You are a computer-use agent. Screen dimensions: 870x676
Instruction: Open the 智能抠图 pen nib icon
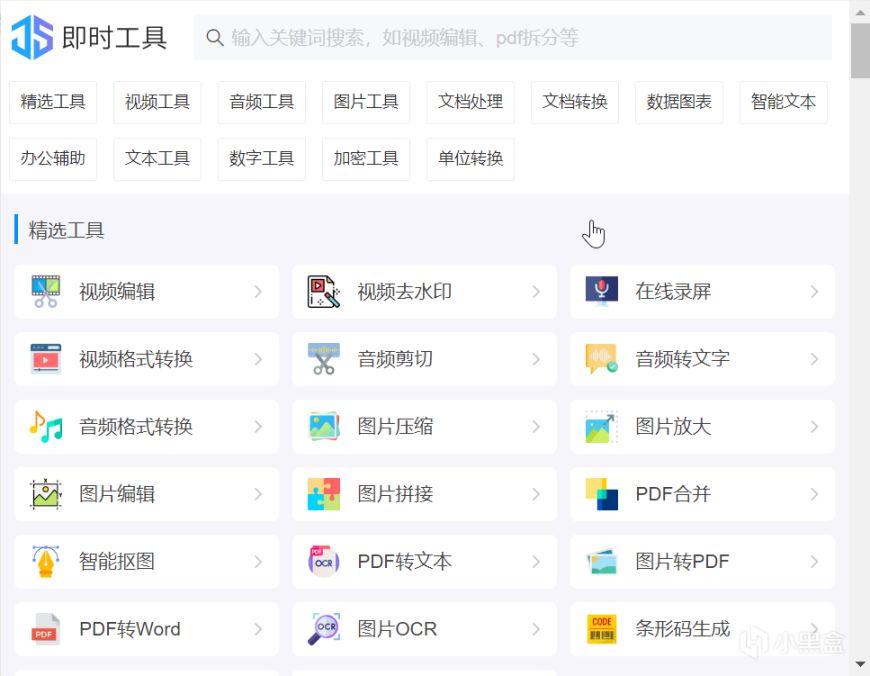click(x=46, y=562)
